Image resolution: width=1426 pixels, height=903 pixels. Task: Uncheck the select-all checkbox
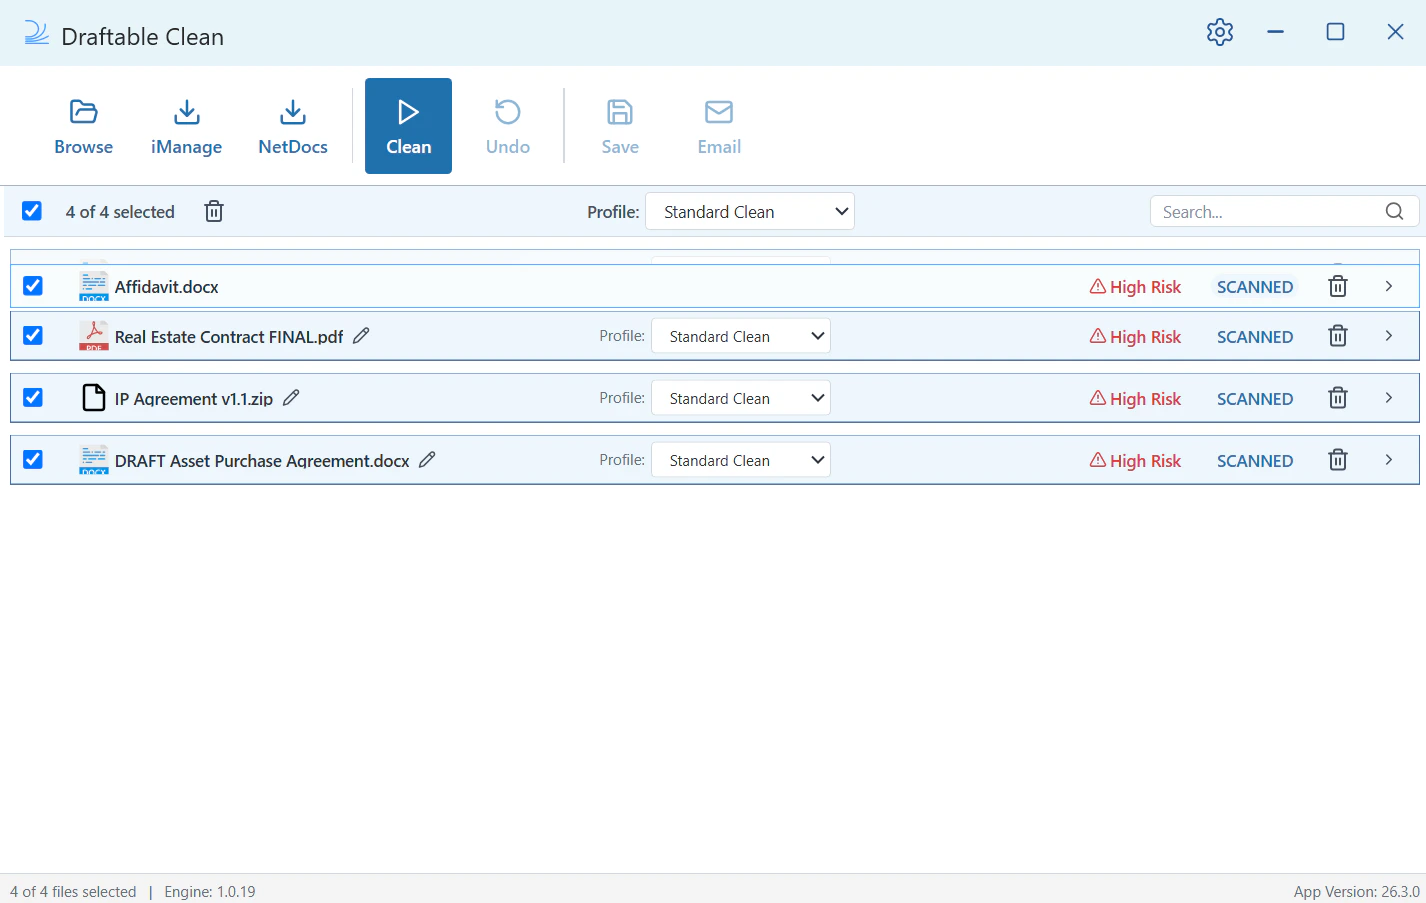[x=32, y=211]
